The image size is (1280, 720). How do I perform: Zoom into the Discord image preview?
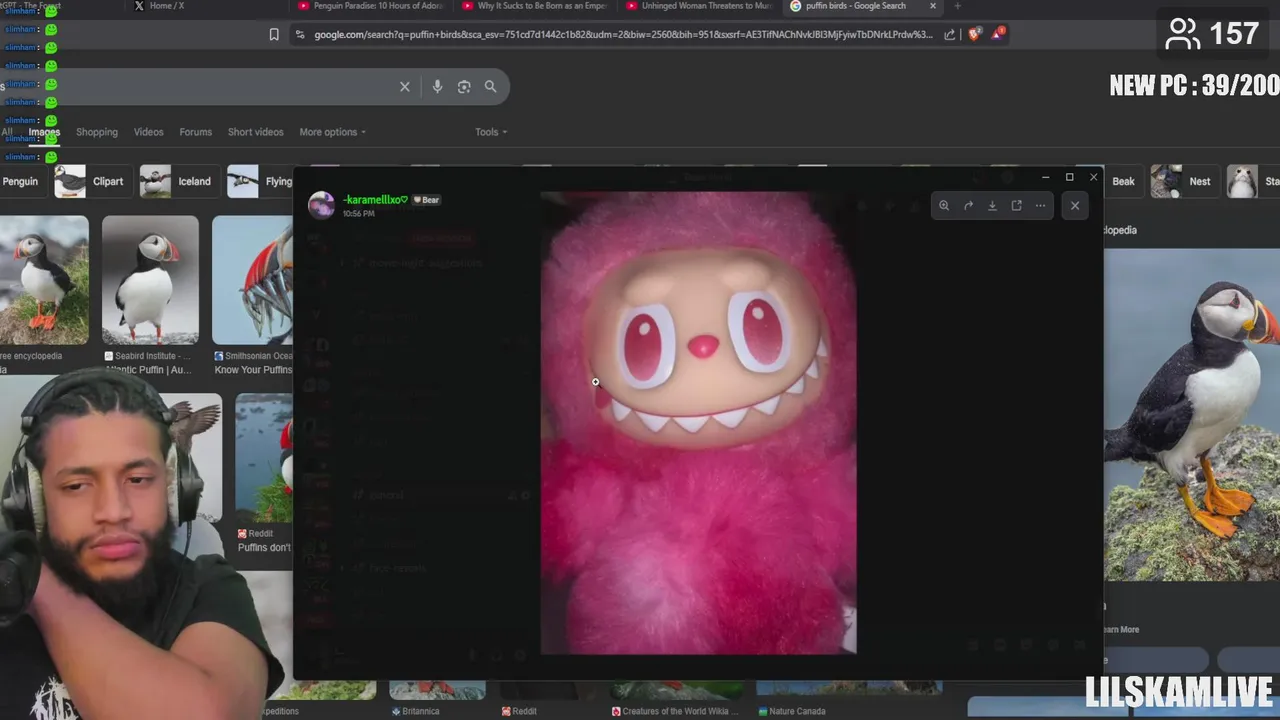click(x=944, y=205)
